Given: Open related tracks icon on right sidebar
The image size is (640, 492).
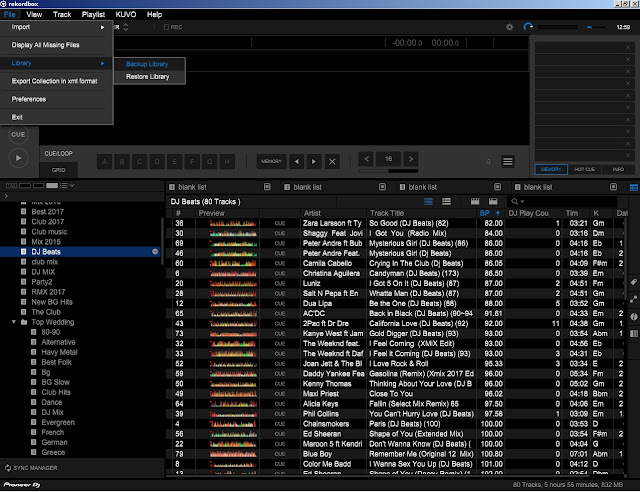Looking at the screenshot, I should (x=633, y=299).
